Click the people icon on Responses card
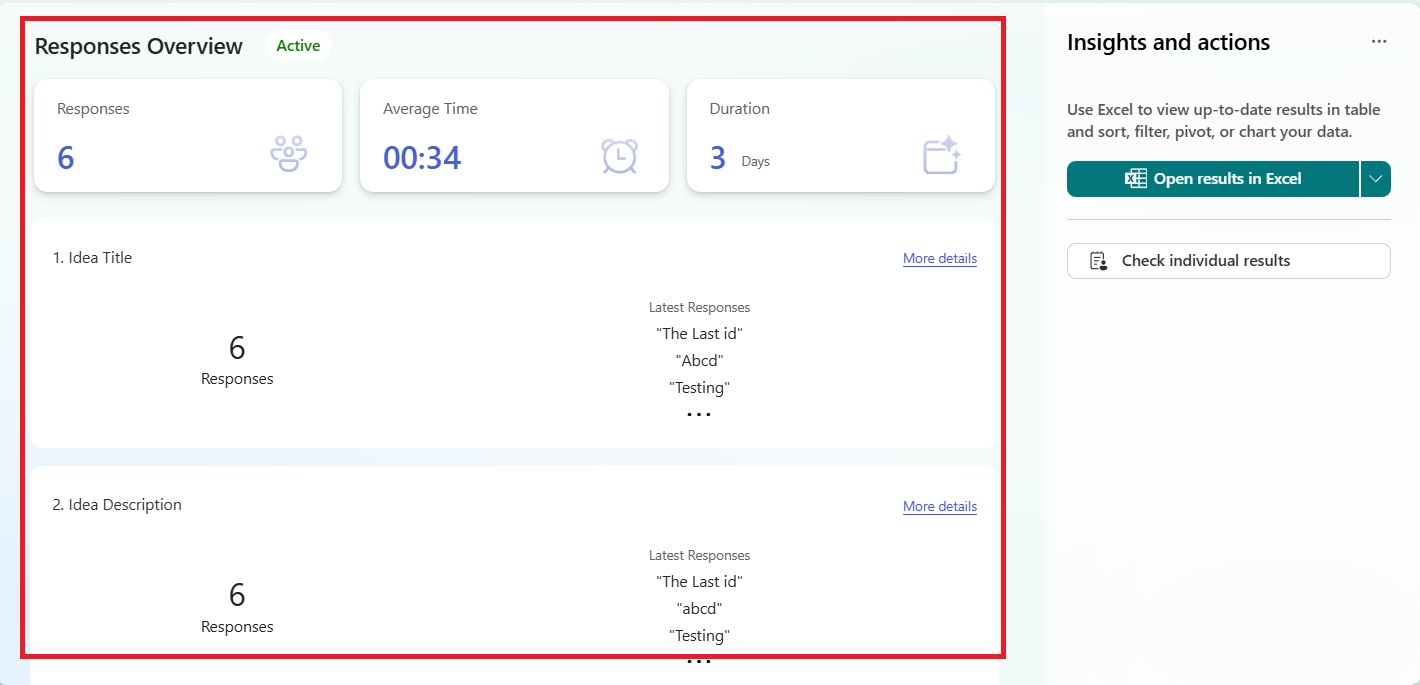Screen dimensions: 1420x685 pyautogui.click(x=288, y=155)
